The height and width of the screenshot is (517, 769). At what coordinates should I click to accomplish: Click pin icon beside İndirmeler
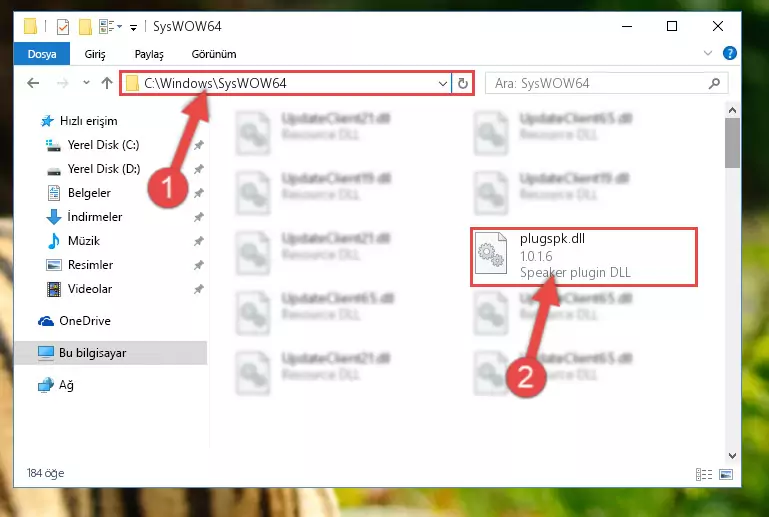click(x=199, y=217)
